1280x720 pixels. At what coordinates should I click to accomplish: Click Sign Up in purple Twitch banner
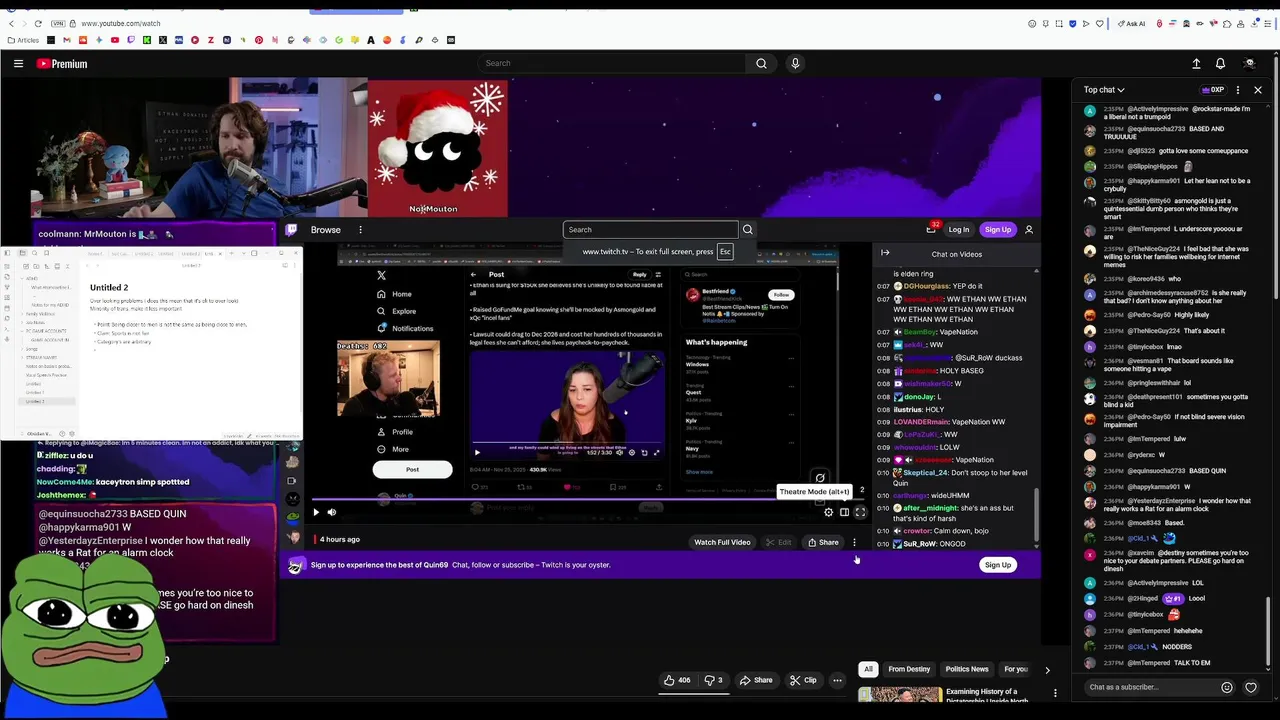pyautogui.click(x=998, y=565)
